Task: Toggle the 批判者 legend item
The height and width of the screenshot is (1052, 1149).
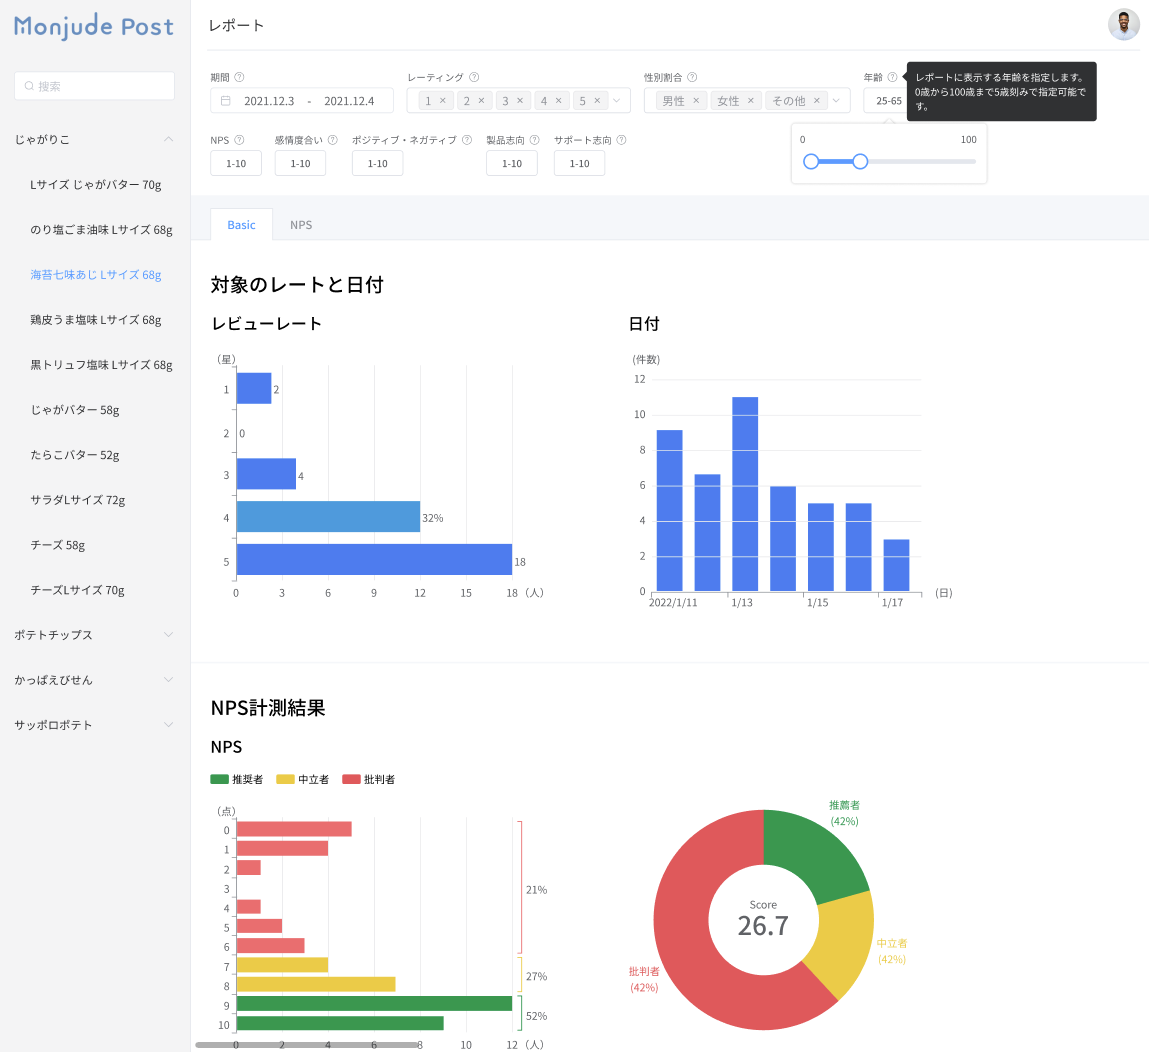Action: (369, 779)
